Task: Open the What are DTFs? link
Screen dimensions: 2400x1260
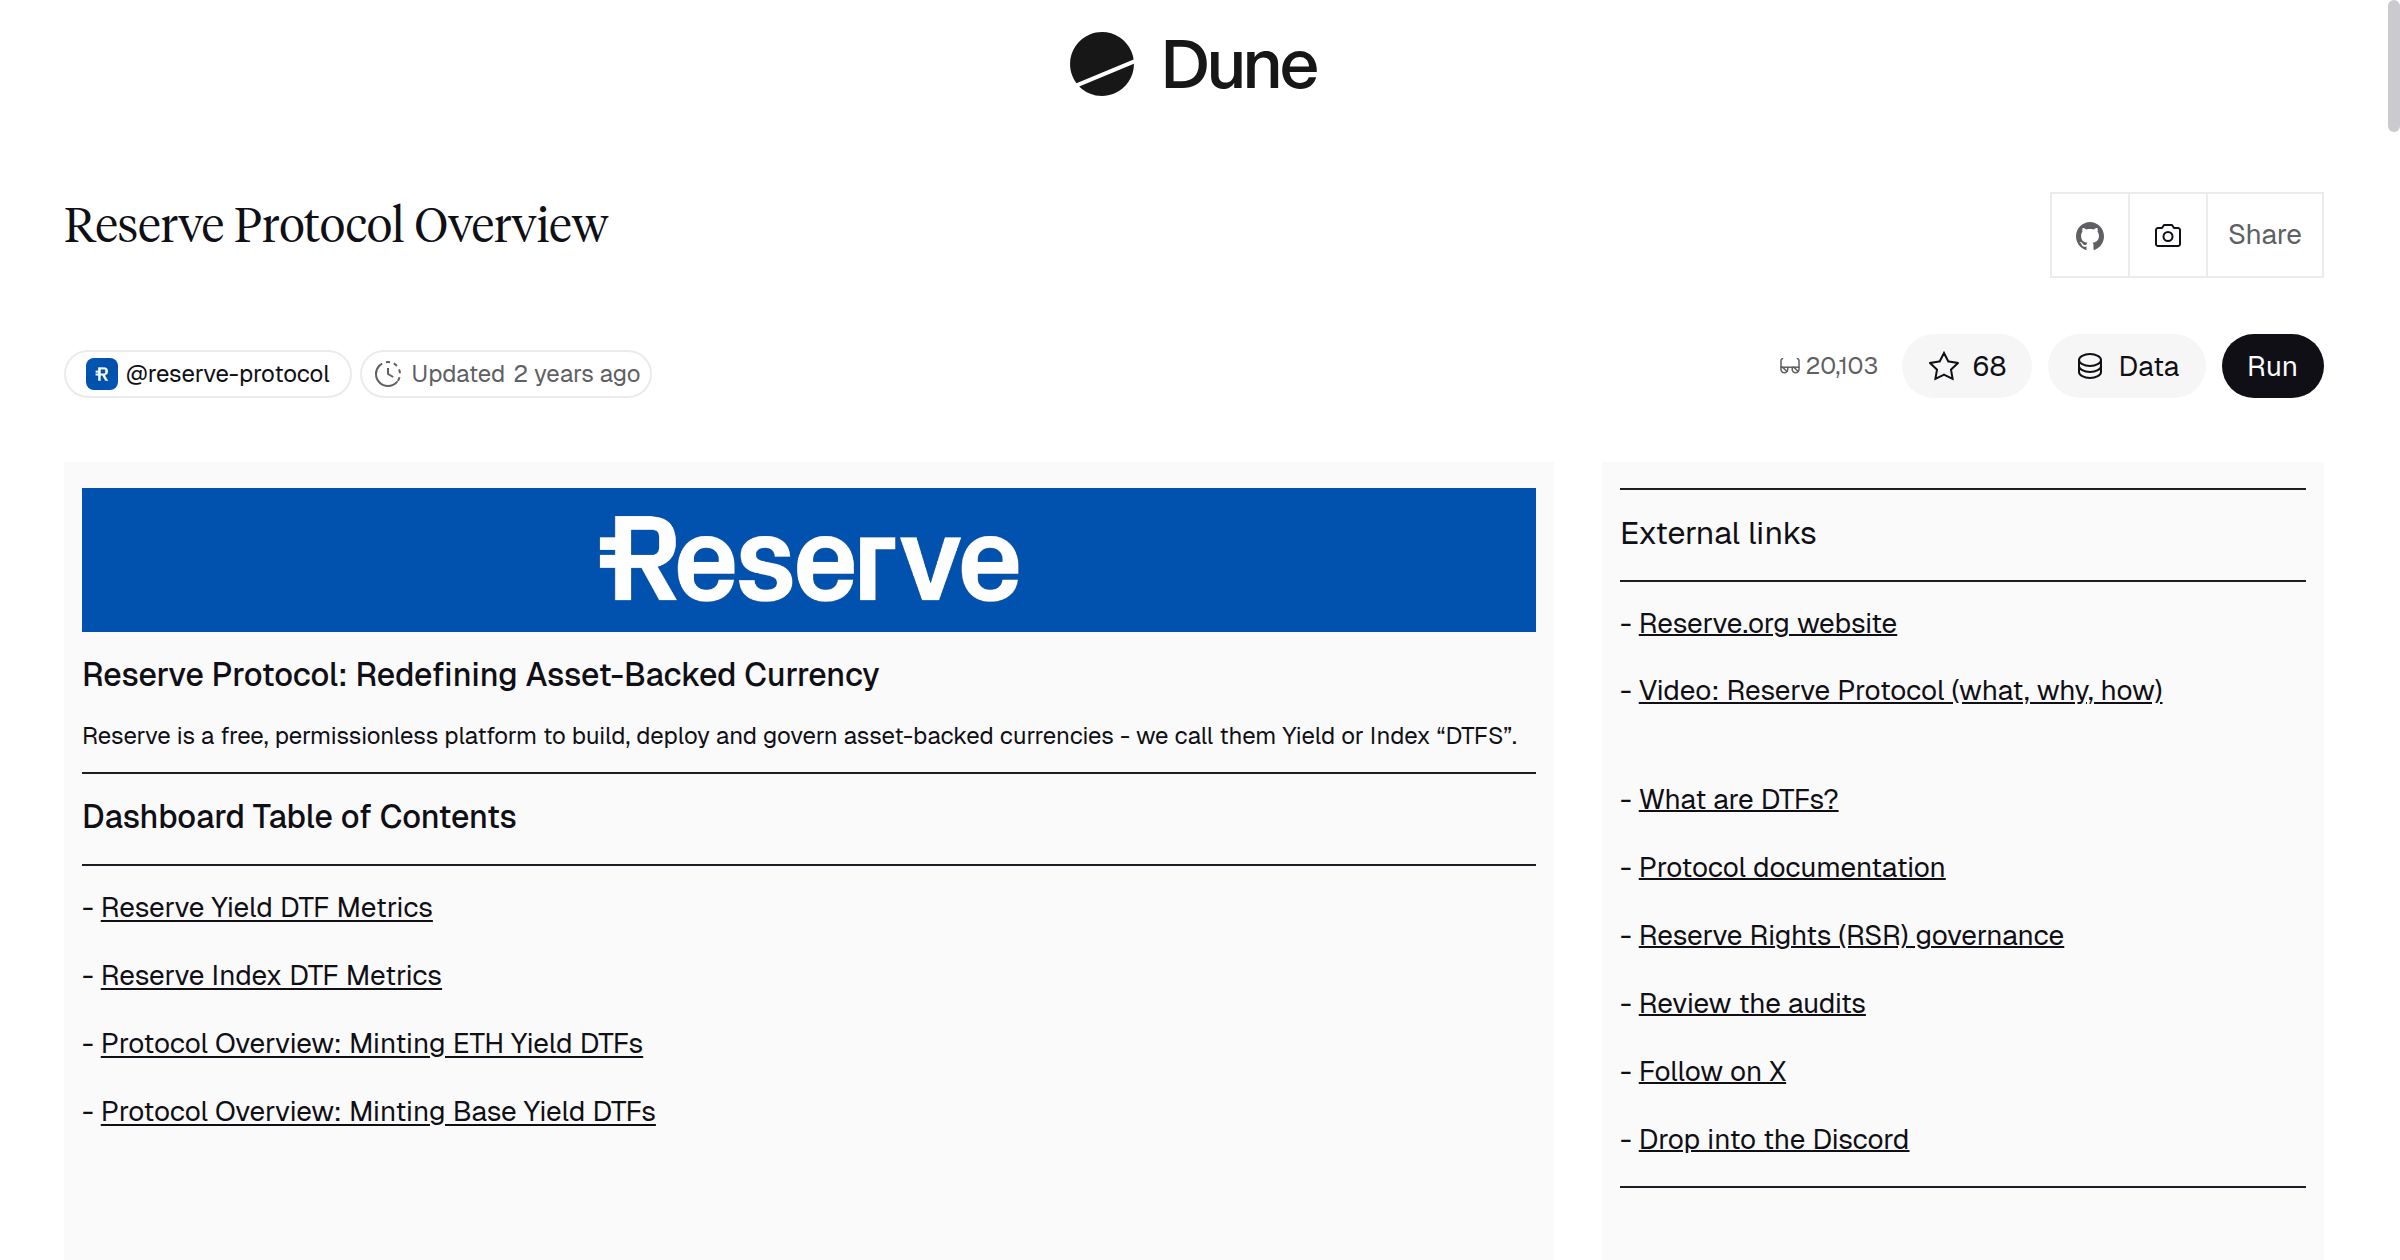Action: click(x=1737, y=799)
